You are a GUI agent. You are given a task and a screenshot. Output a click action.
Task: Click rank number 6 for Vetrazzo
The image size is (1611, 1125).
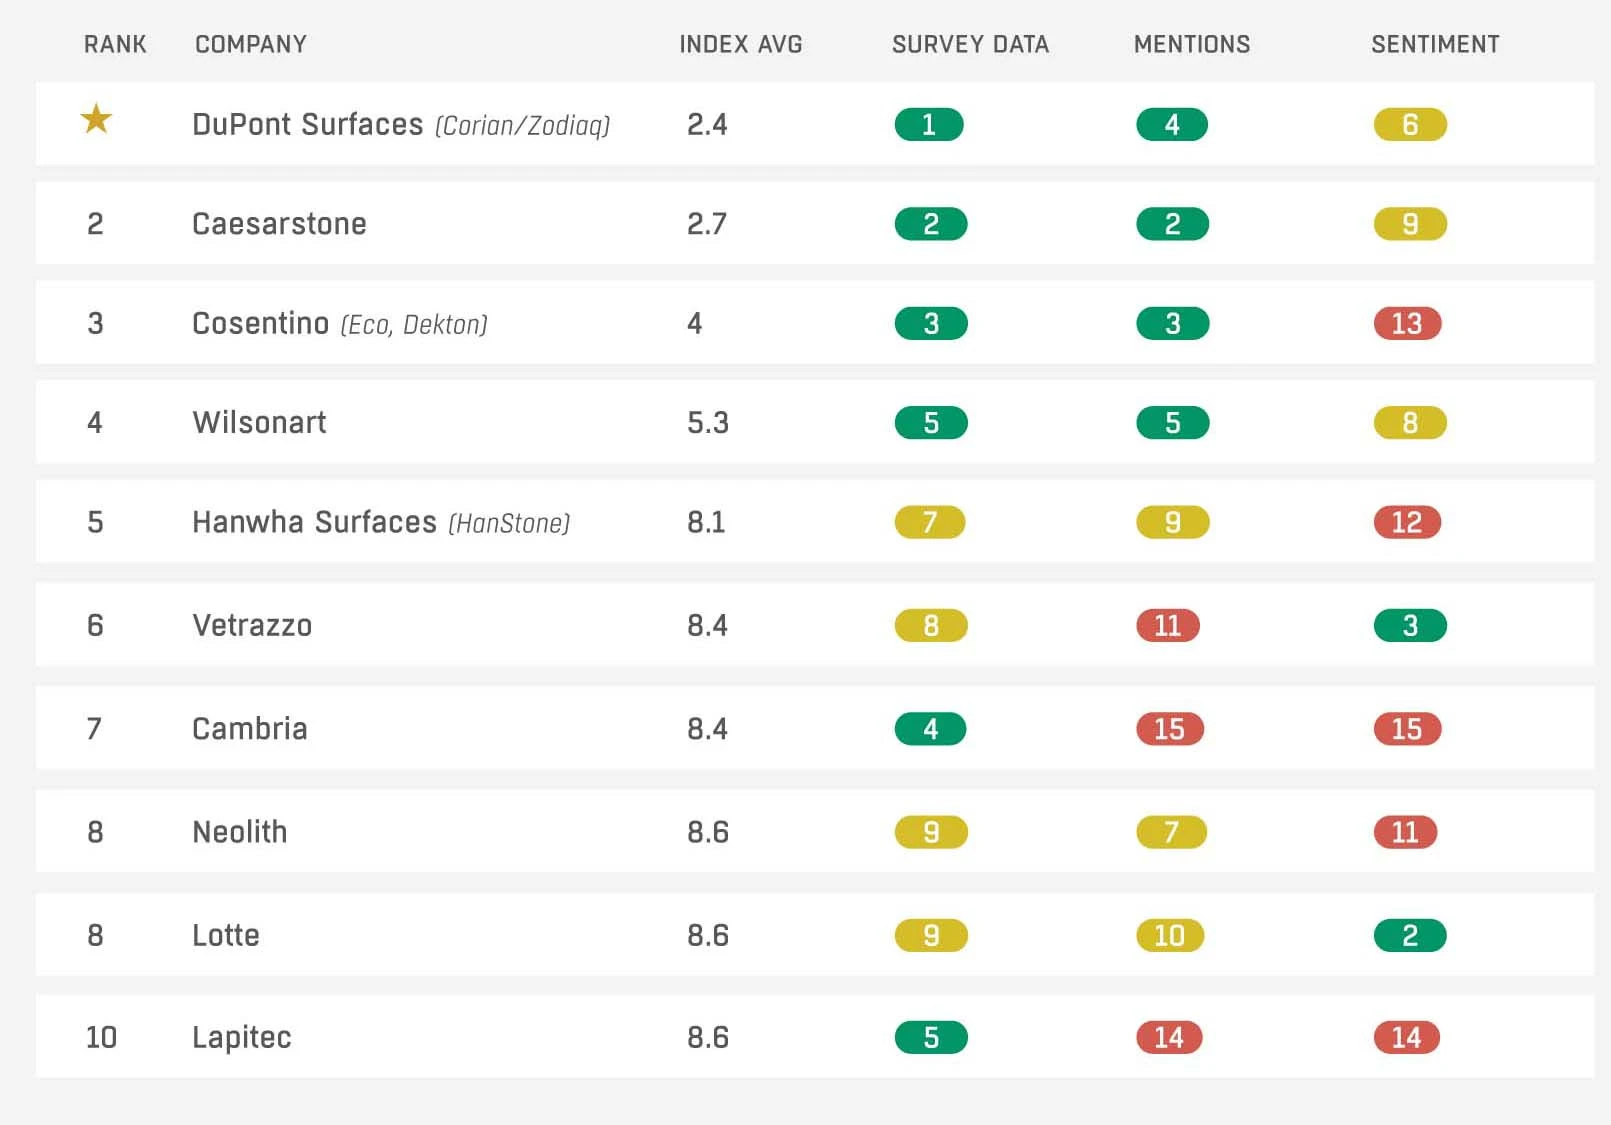click(95, 625)
